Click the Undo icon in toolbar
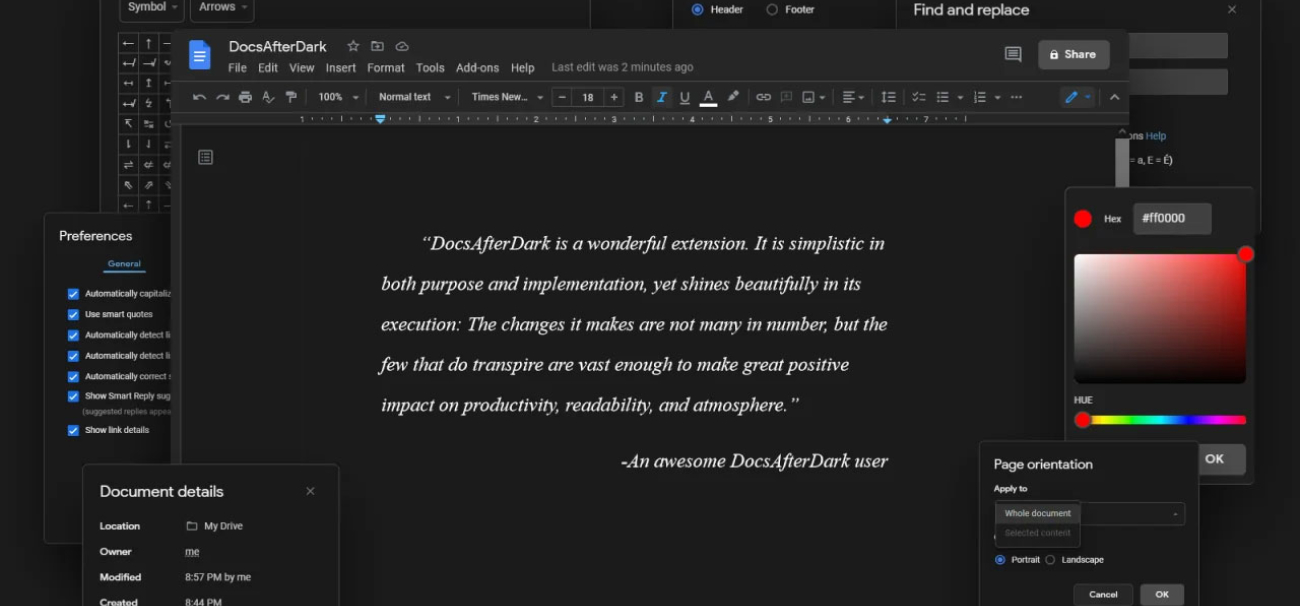Image resolution: width=1300 pixels, height=606 pixels. [x=199, y=97]
